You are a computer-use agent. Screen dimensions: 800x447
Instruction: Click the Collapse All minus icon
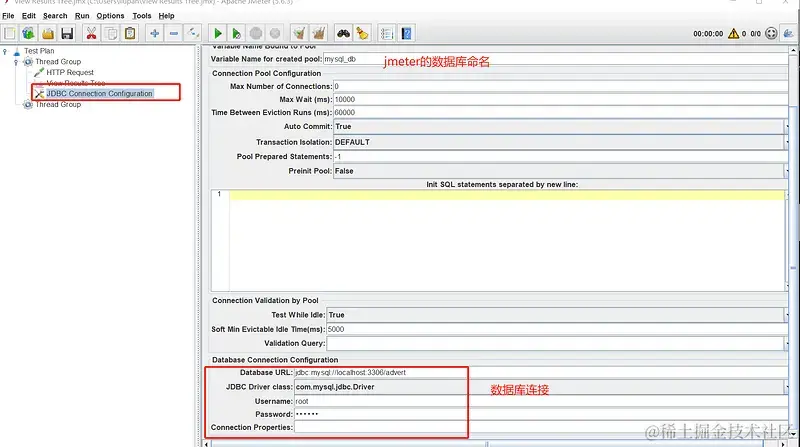tap(174, 34)
